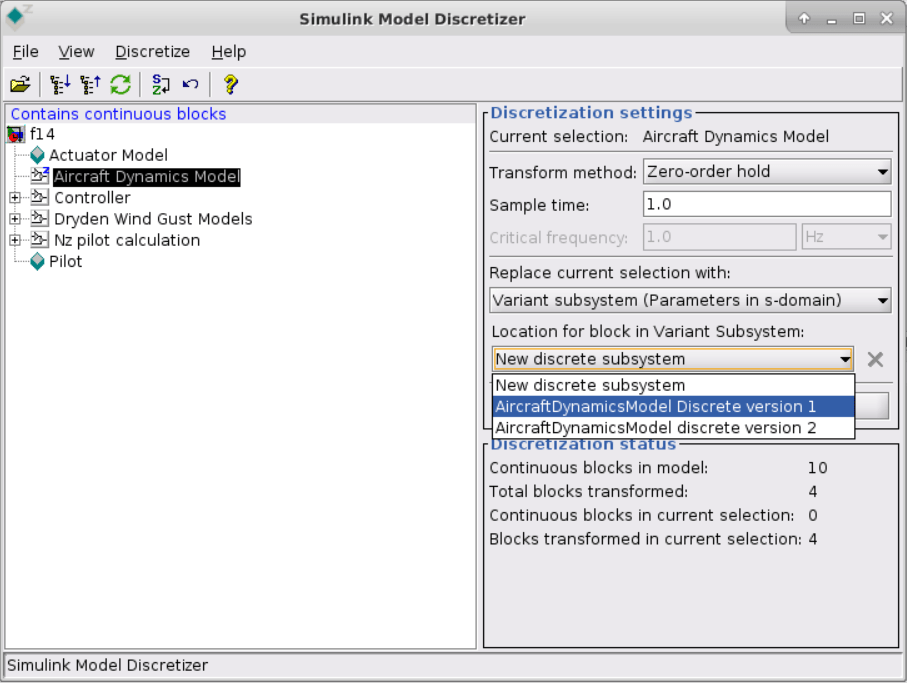
Task: Click the Controller subsystem icon
Action: pyautogui.click(x=39, y=197)
